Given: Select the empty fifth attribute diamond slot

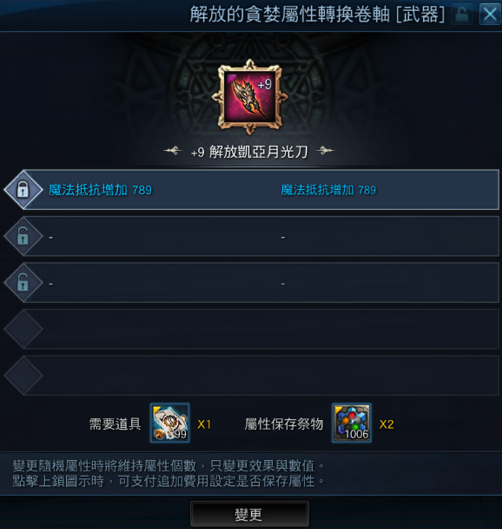Looking at the screenshot, I should [x=23, y=375].
